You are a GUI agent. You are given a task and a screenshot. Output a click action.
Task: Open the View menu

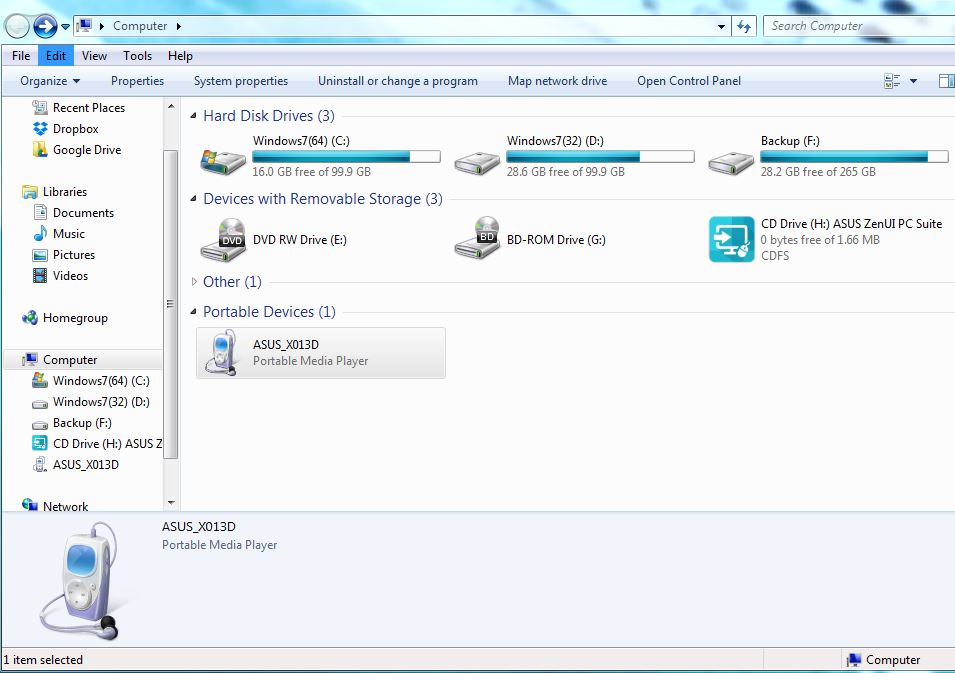(94, 55)
